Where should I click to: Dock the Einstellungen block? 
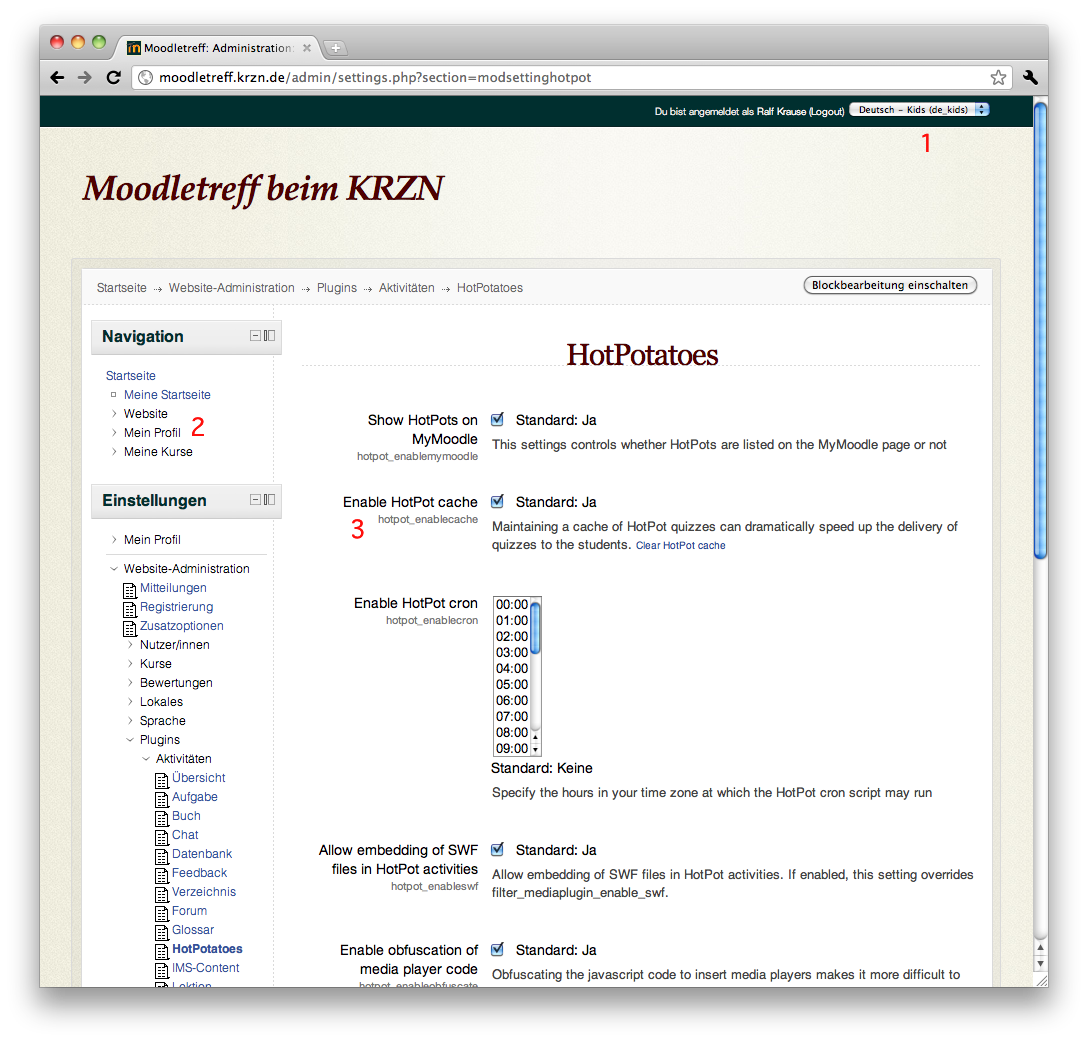[269, 499]
